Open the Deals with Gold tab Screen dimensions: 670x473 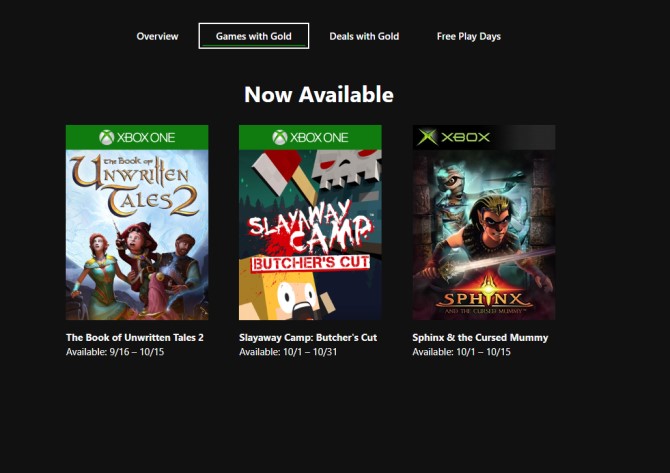coord(364,36)
